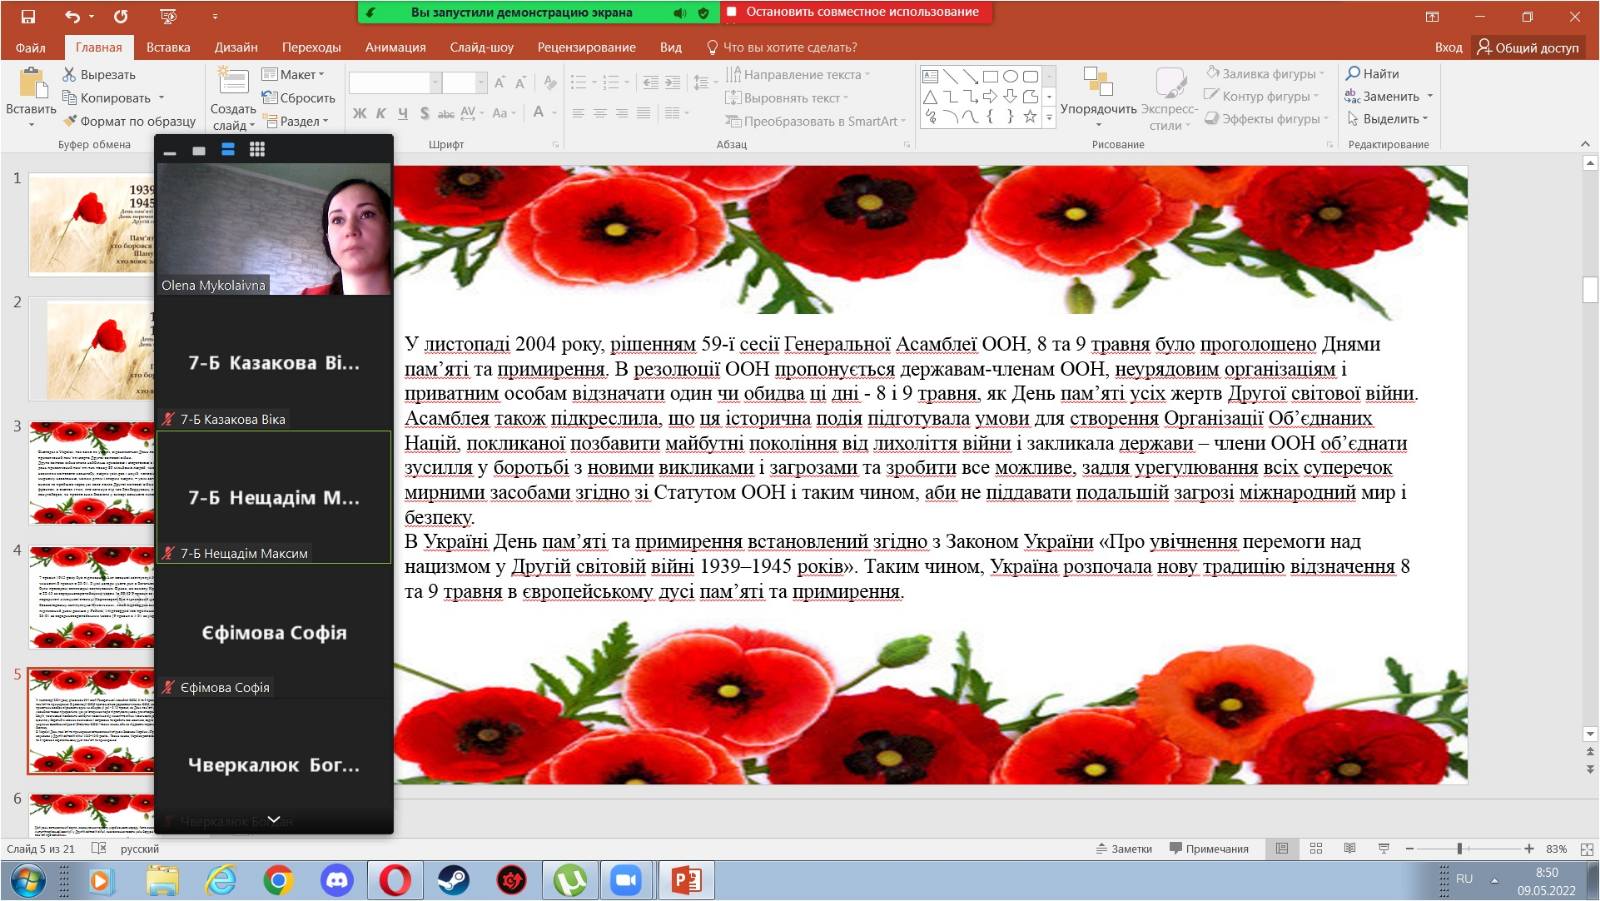Save the presentation using the floppy disk icon
The image size is (1600, 901).
28,16
